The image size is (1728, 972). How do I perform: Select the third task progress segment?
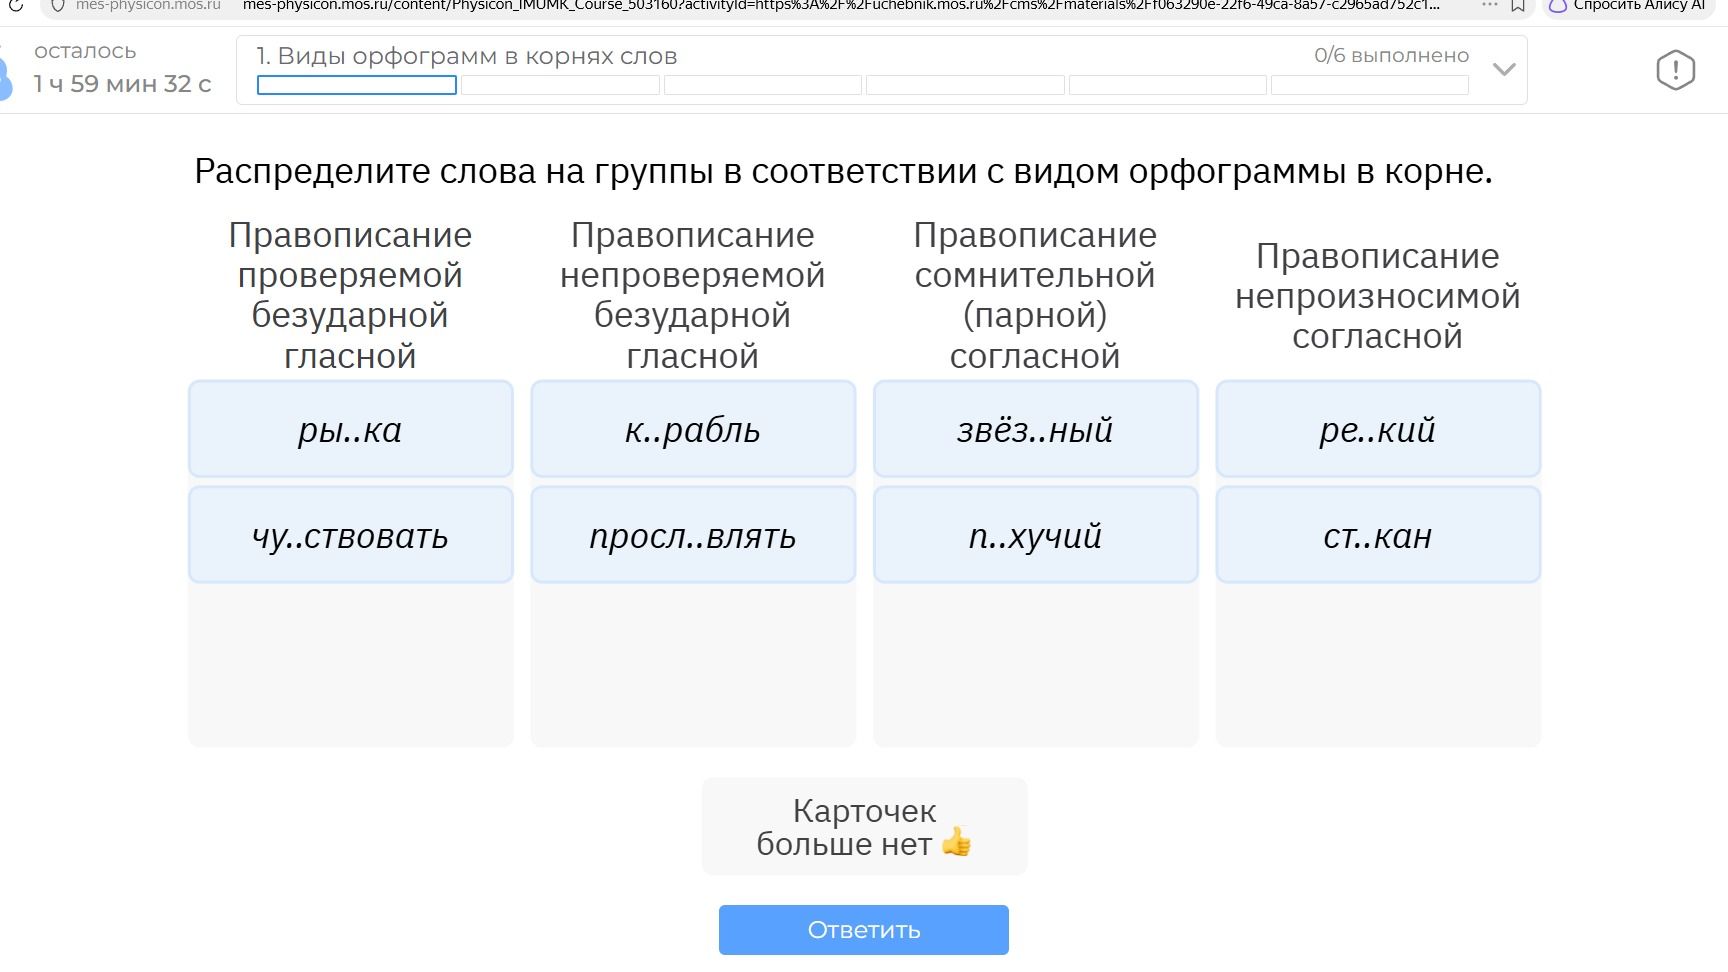coord(763,85)
